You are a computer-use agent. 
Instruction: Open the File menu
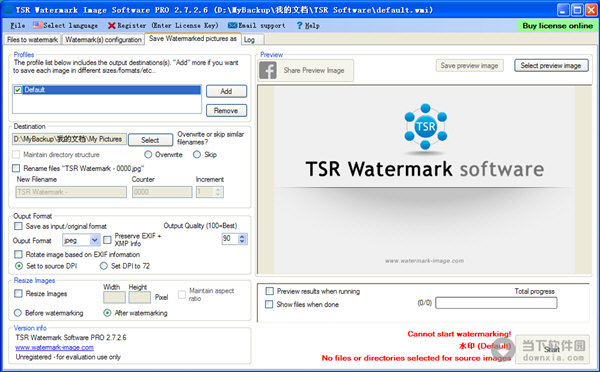tap(18, 26)
